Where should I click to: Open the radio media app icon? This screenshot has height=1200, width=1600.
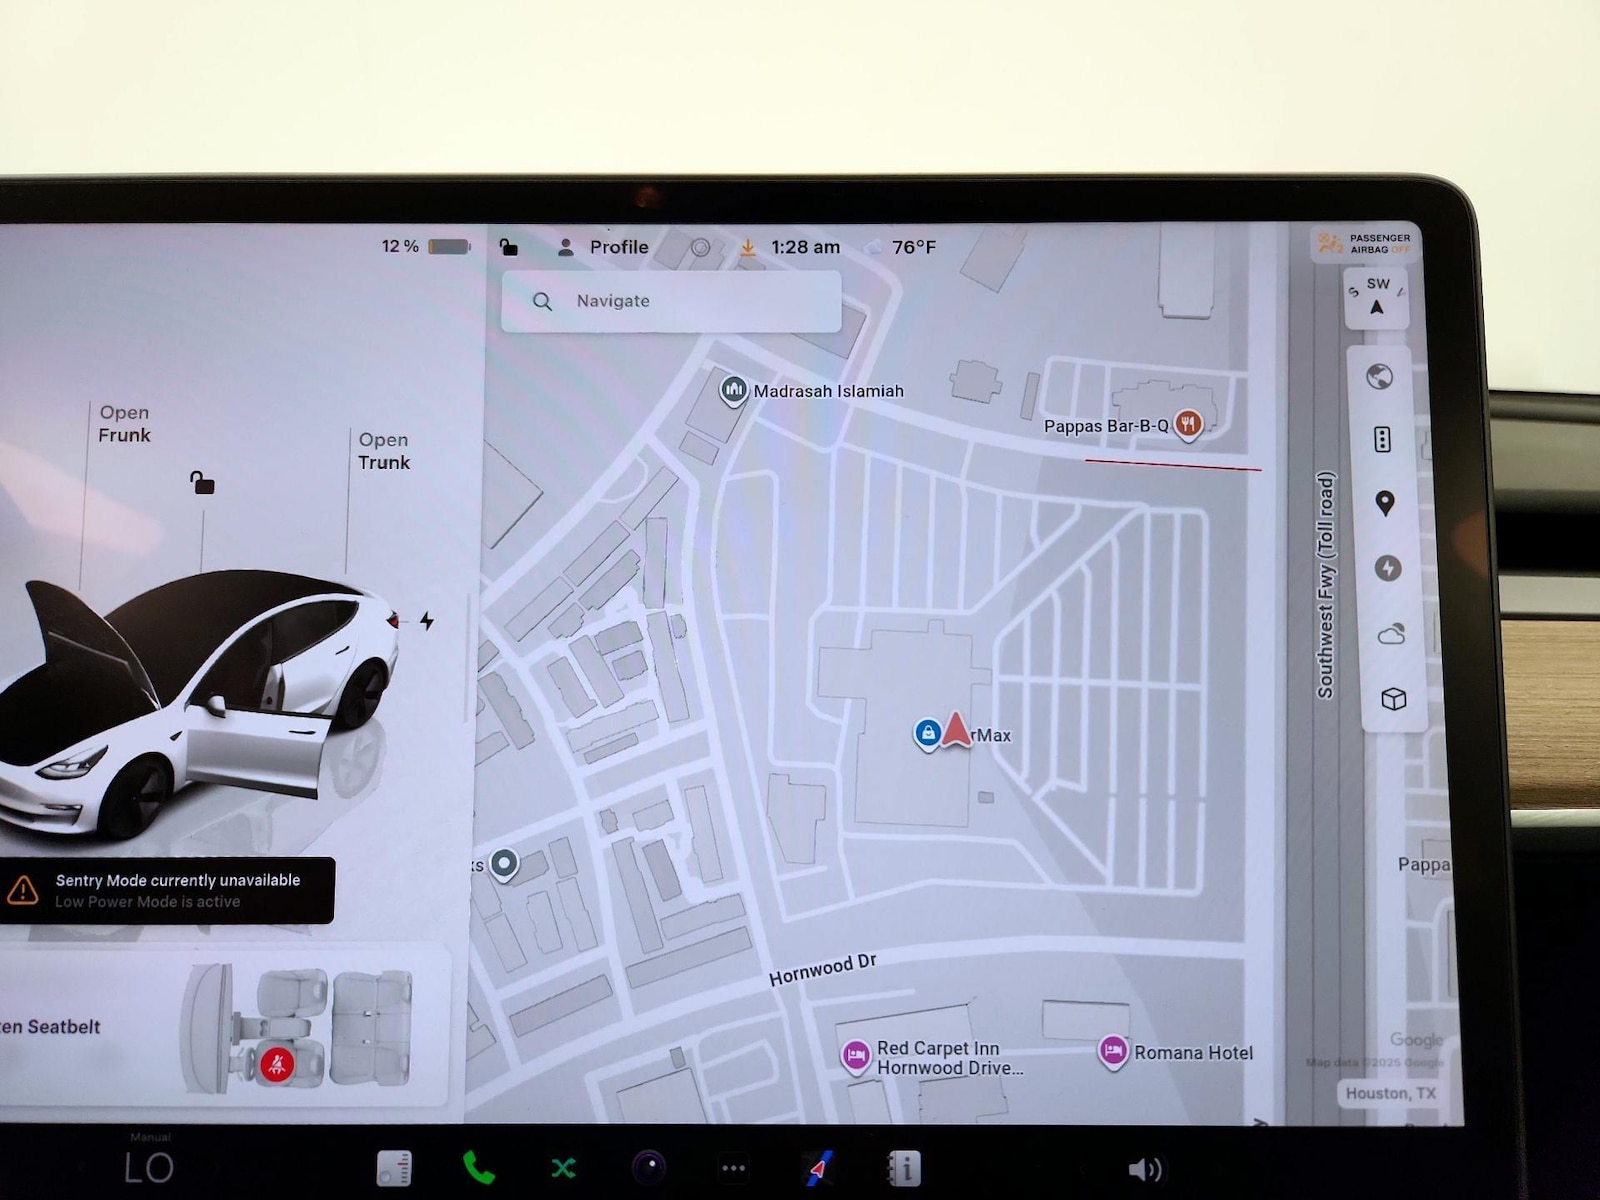pos(394,1167)
